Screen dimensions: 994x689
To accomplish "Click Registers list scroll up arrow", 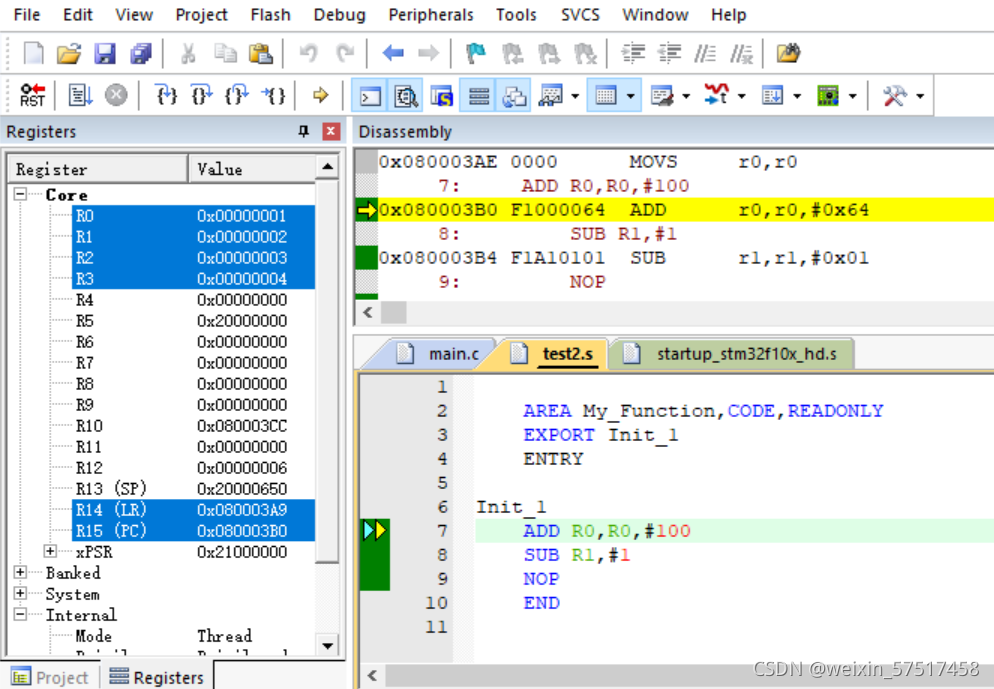I will pyautogui.click(x=328, y=167).
